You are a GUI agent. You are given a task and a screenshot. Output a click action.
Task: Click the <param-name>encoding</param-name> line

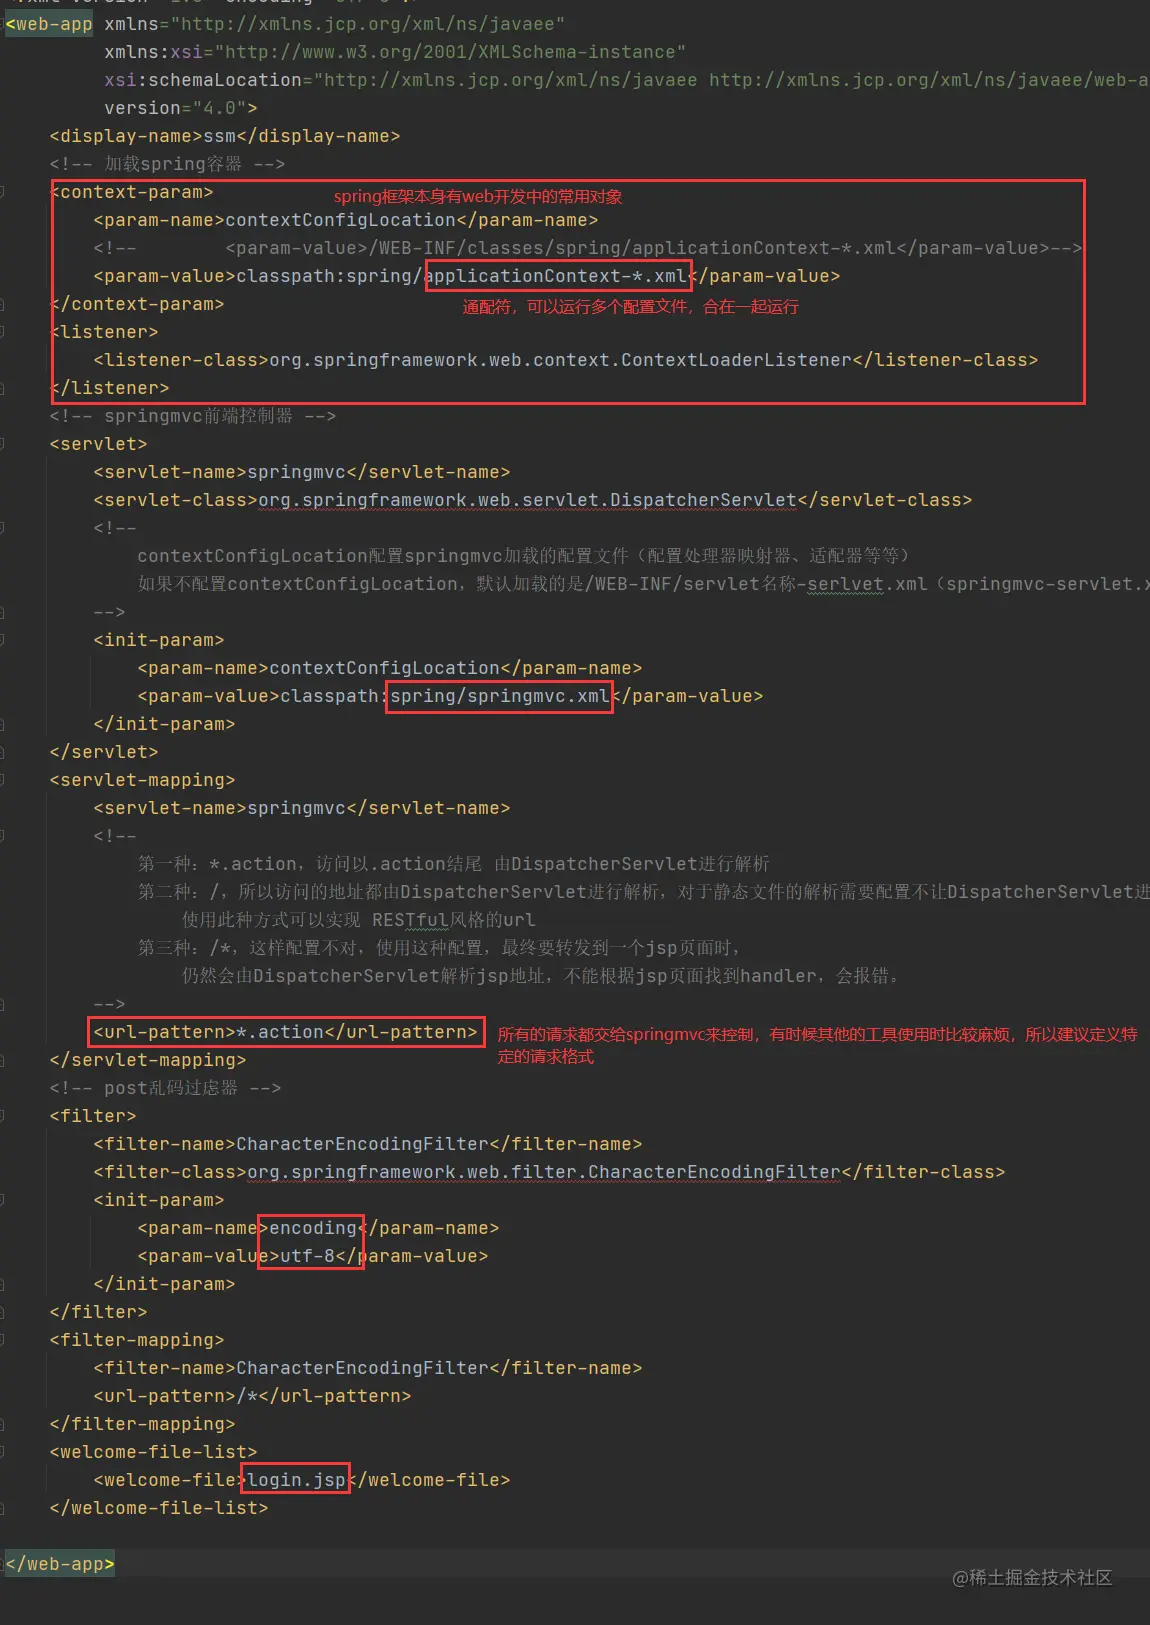pyautogui.click(x=318, y=1228)
